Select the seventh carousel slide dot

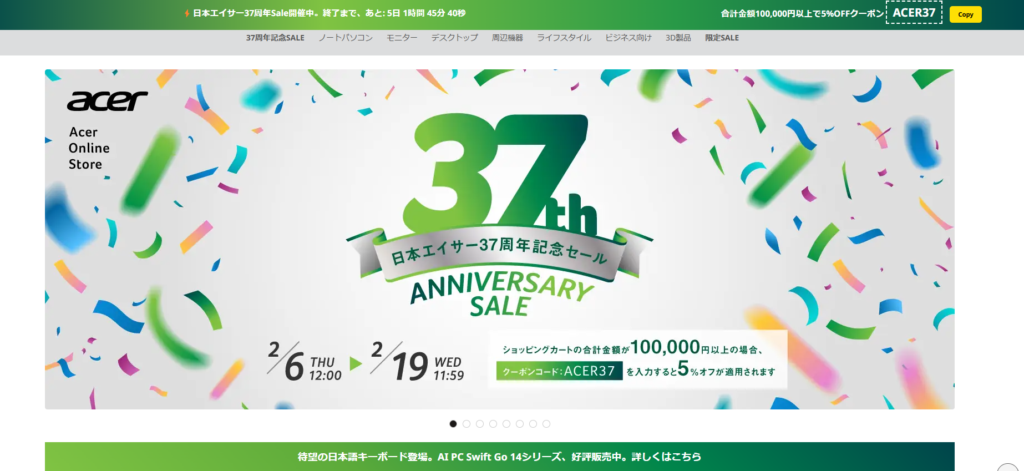click(x=533, y=424)
